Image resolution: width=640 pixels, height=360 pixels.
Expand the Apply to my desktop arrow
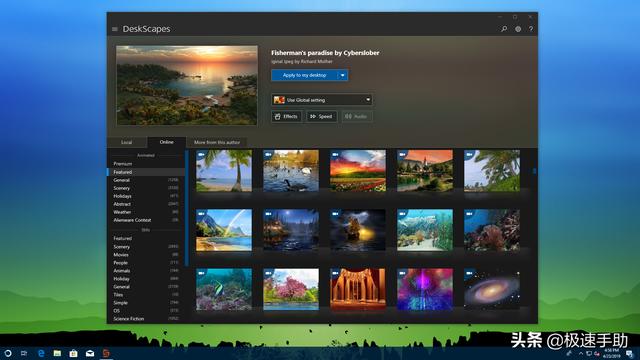pyautogui.click(x=343, y=75)
